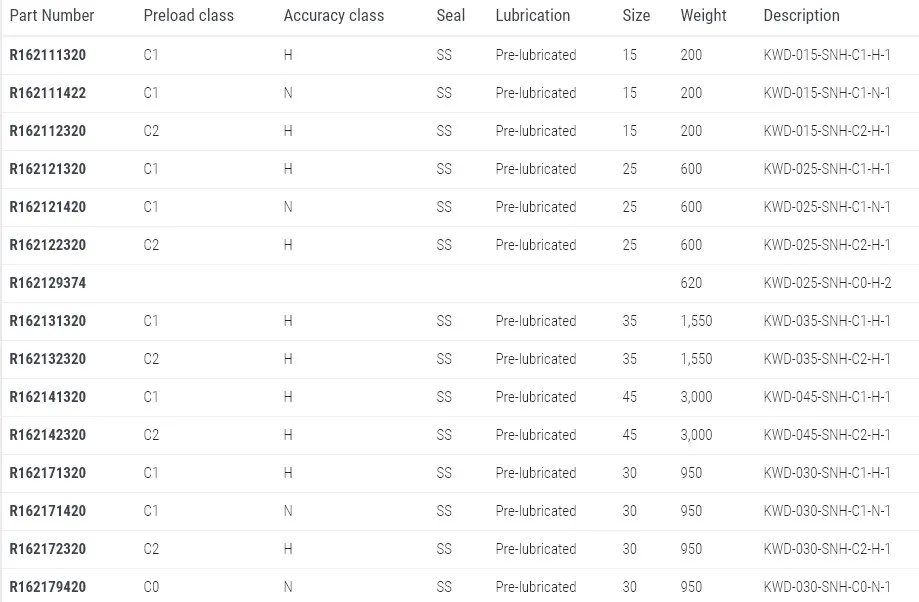Click the Lubrication column header
The height and width of the screenshot is (602, 919).
(532, 16)
